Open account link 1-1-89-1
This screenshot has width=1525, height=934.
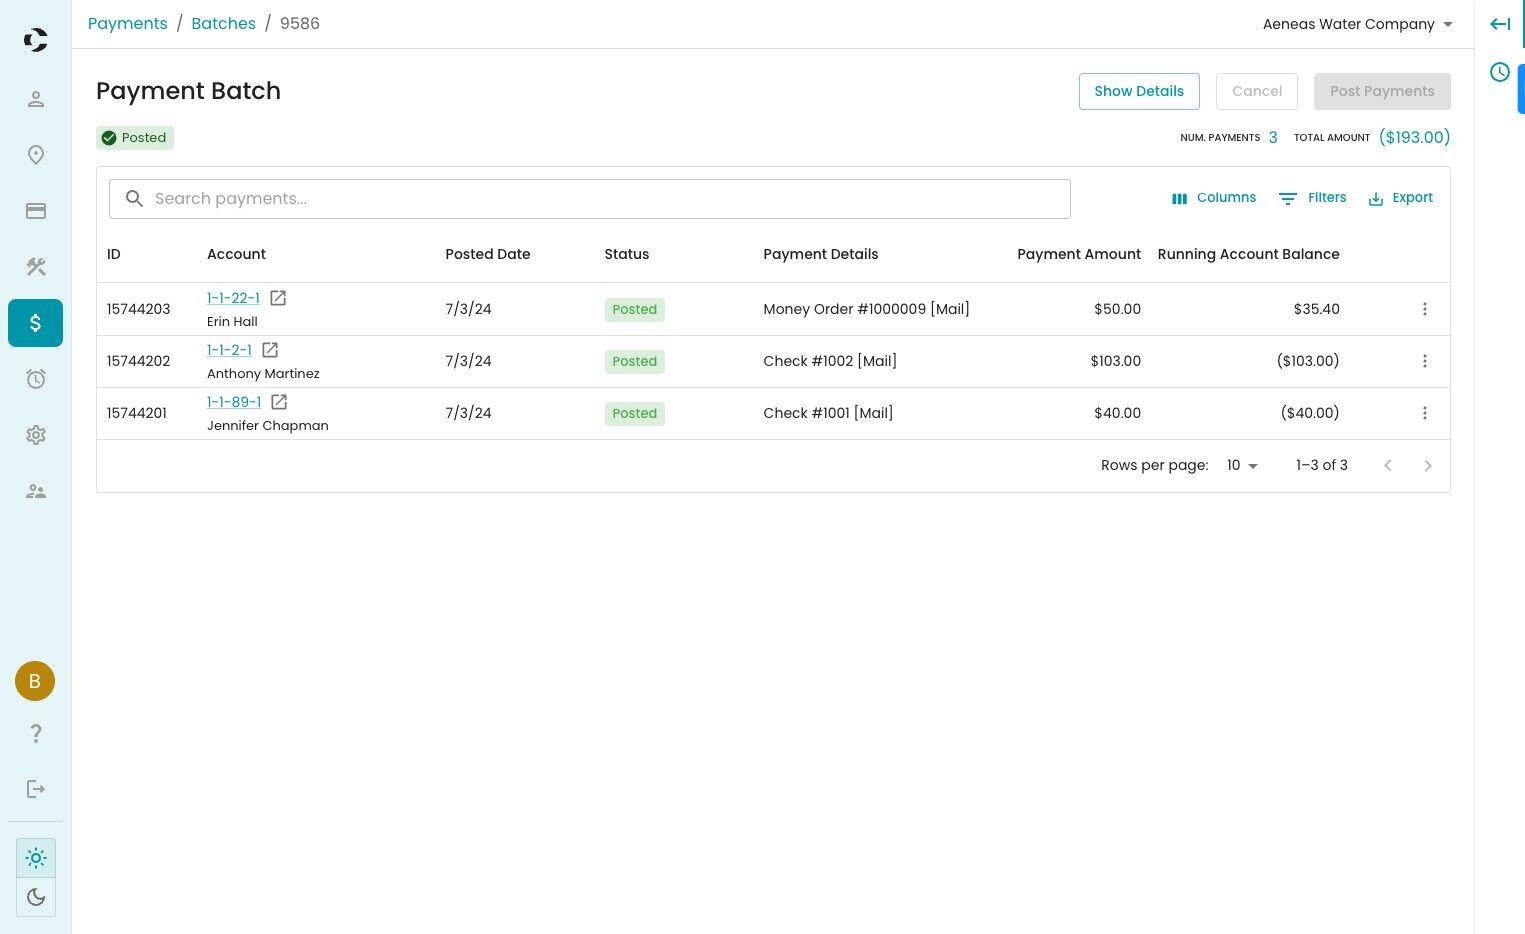click(x=234, y=402)
